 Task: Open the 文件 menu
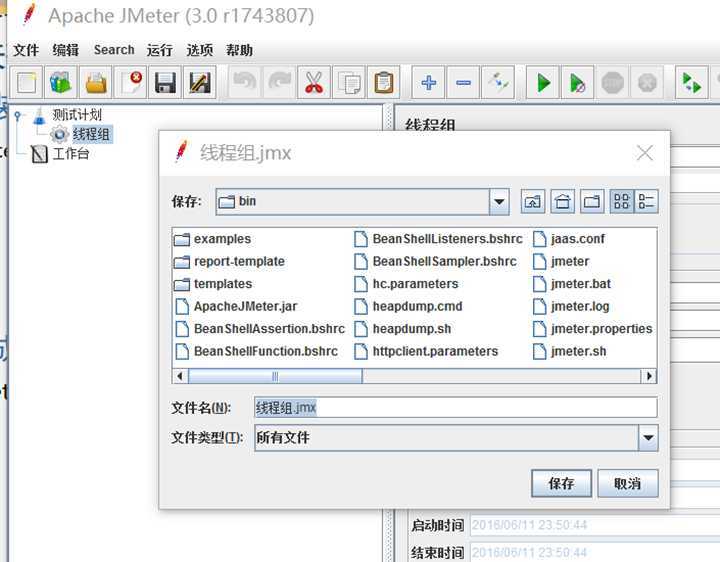(x=26, y=50)
